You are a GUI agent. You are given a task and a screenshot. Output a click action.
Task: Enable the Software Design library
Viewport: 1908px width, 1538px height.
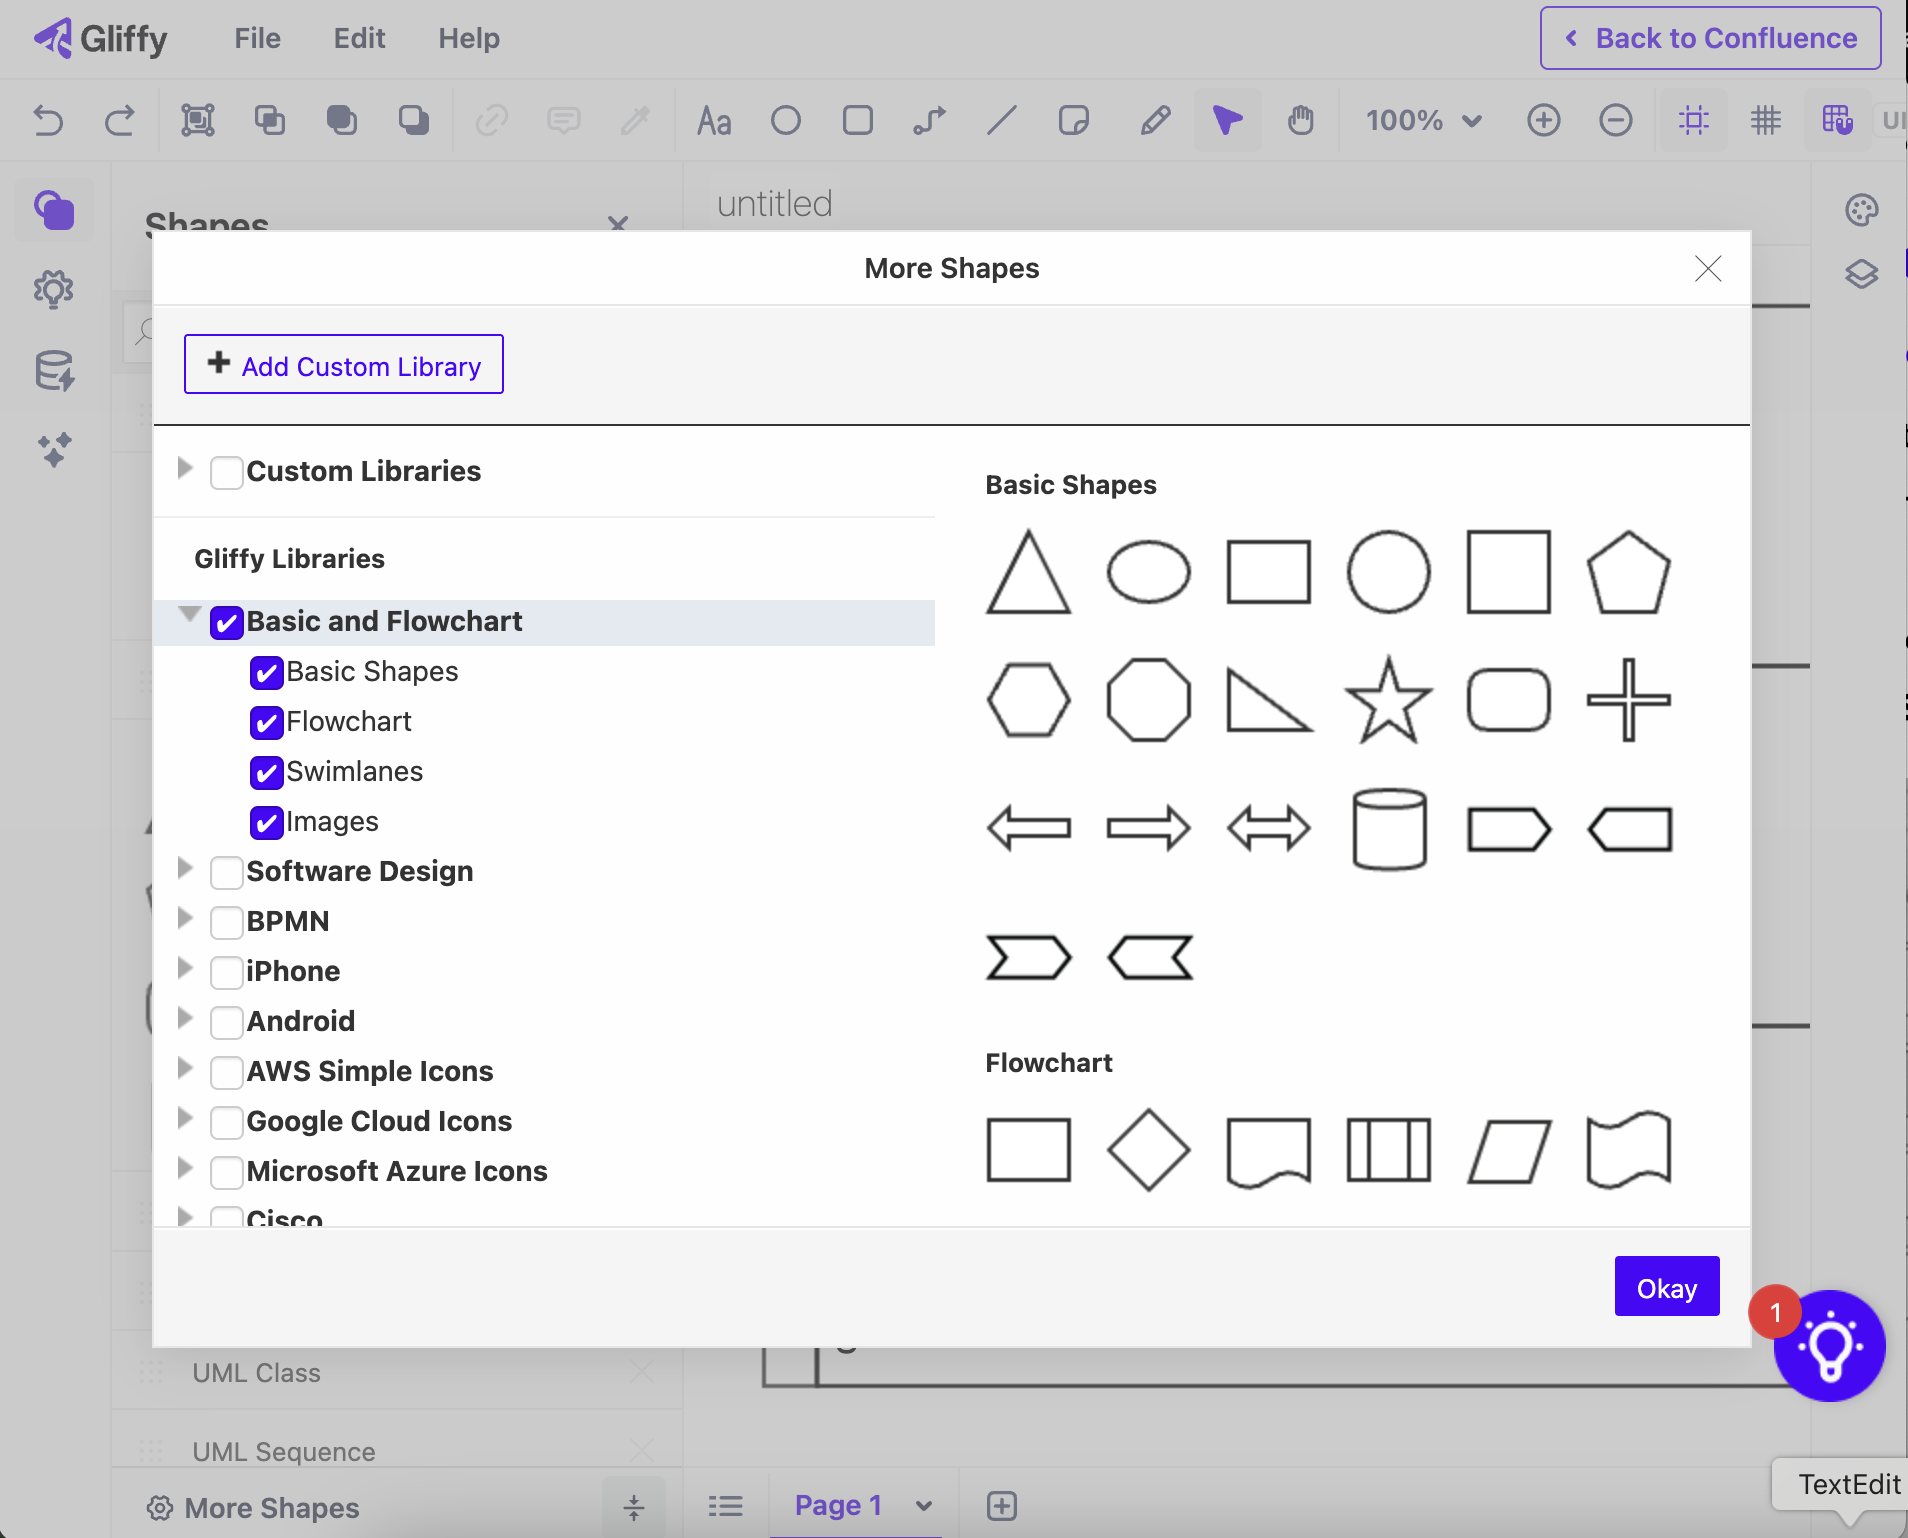227,872
